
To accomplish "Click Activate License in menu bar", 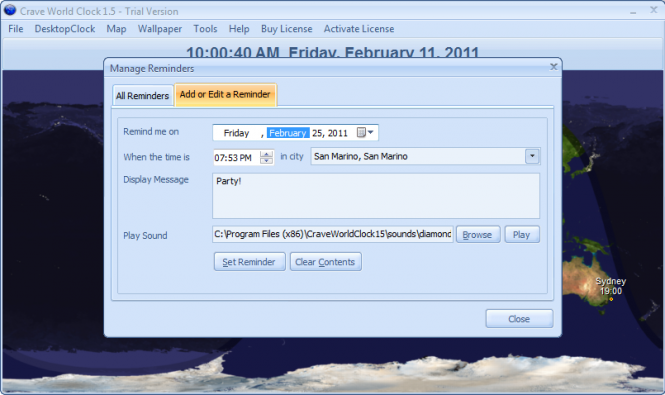I will [x=359, y=29].
